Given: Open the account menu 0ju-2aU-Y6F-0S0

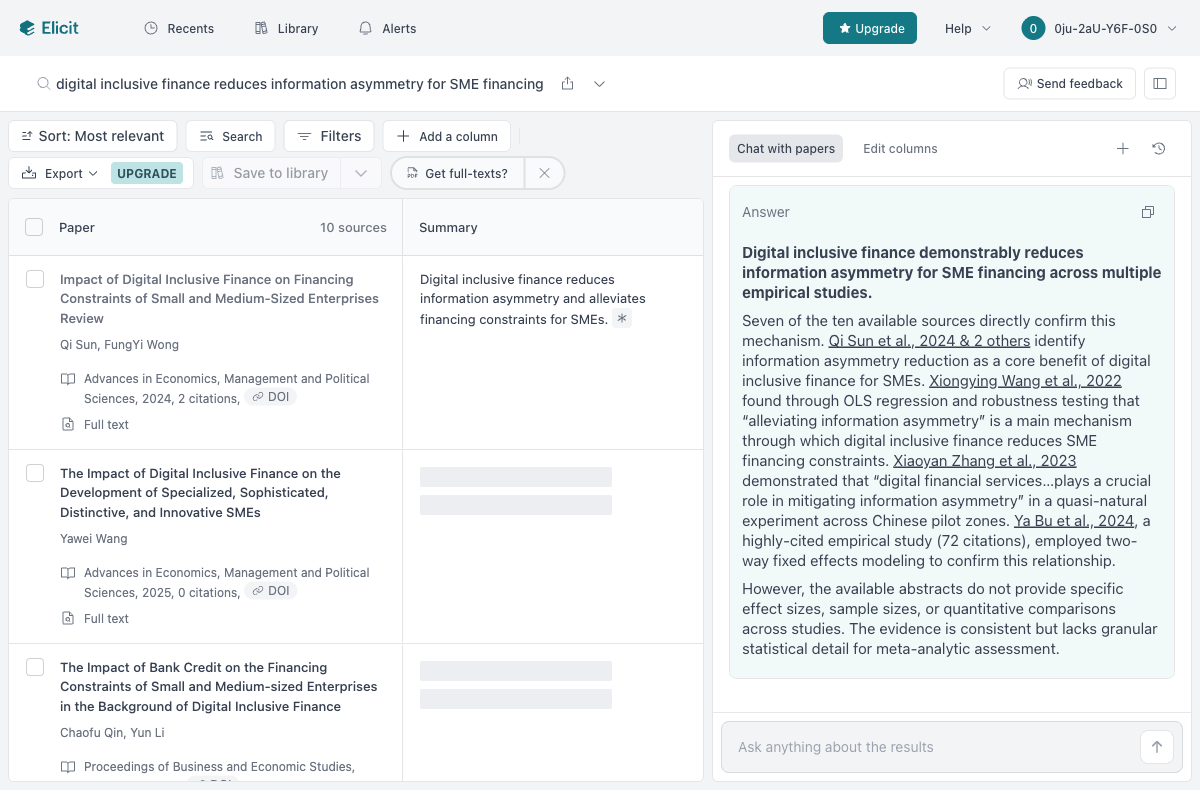Looking at the screenshot, I should 1100,28.
